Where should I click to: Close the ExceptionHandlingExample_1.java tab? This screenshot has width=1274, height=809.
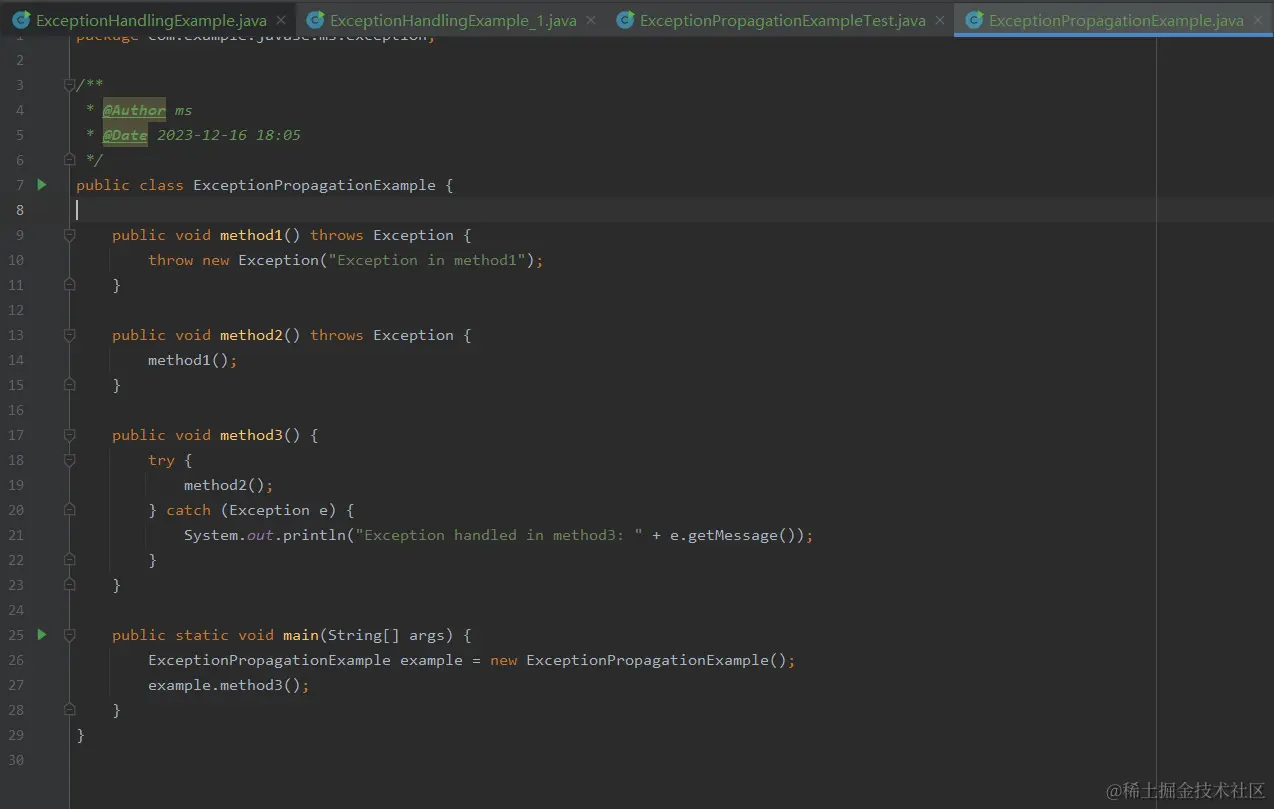pos(591,20)
